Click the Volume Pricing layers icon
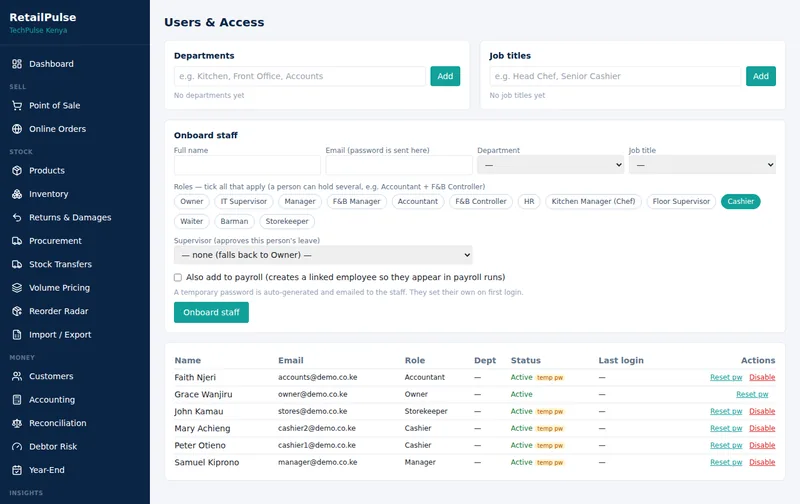The height and width of the screenshot is (504, 800). click(x=17, y=288)
